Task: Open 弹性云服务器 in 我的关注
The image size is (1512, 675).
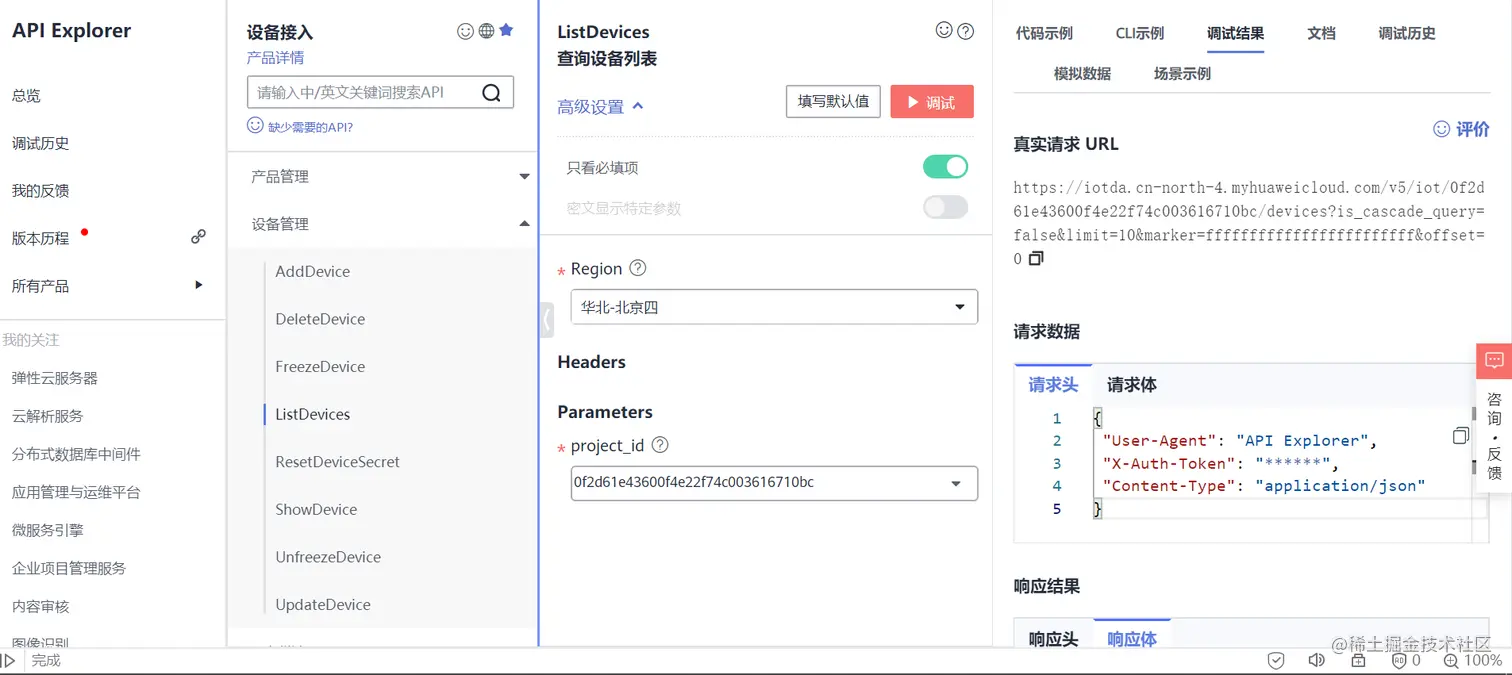Action: (x=54, y=378)
